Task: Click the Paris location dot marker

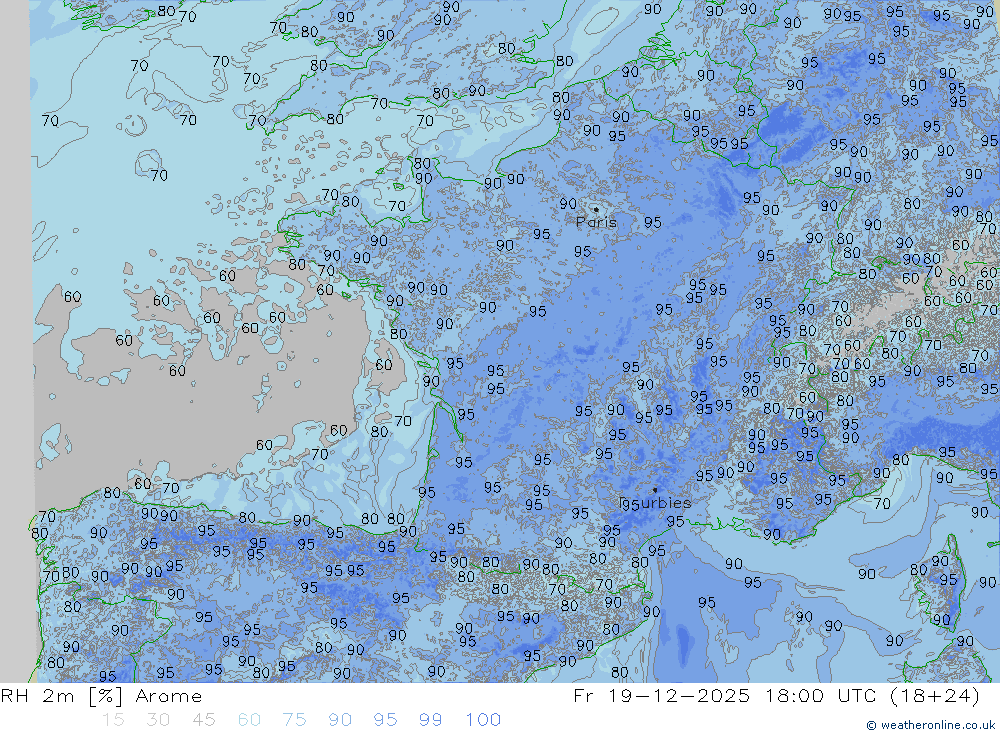Action: tap(596, 209)
